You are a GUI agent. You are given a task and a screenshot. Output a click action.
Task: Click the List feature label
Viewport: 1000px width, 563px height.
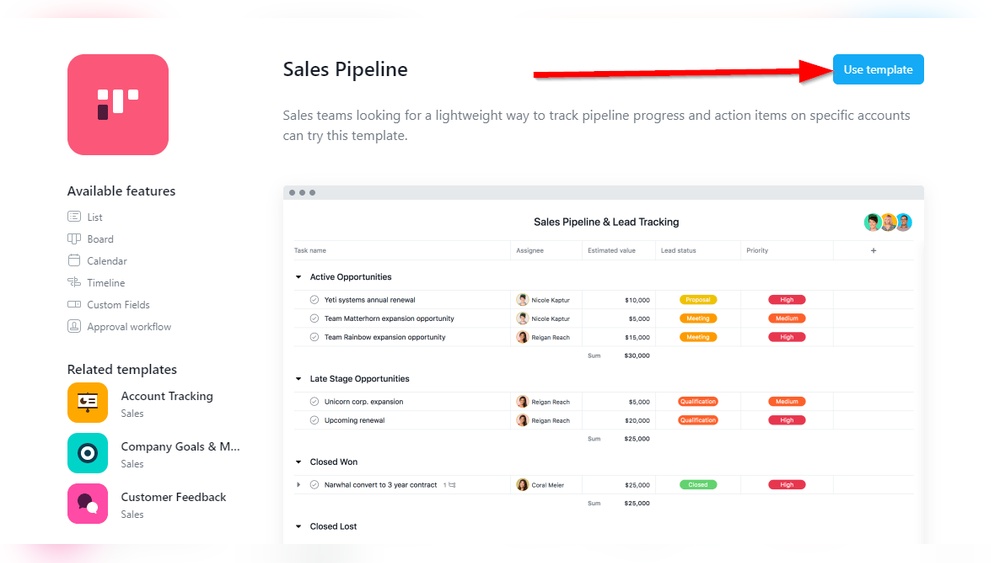click(x=94, y=217)
